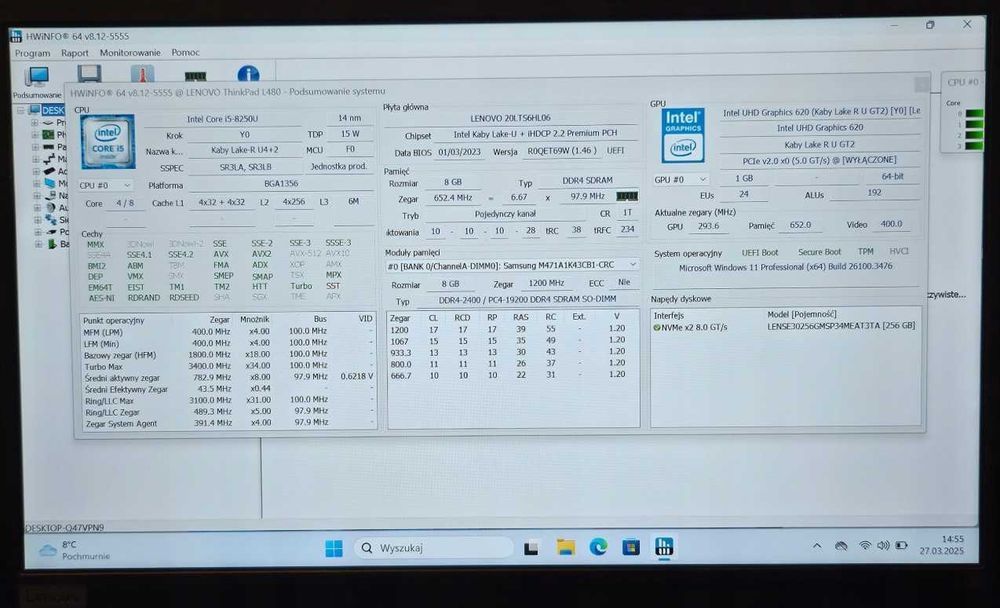Viewport: 1000px width, 608px height.
Task: Click the green memory module toolbar icon
Action: (195, 76)
